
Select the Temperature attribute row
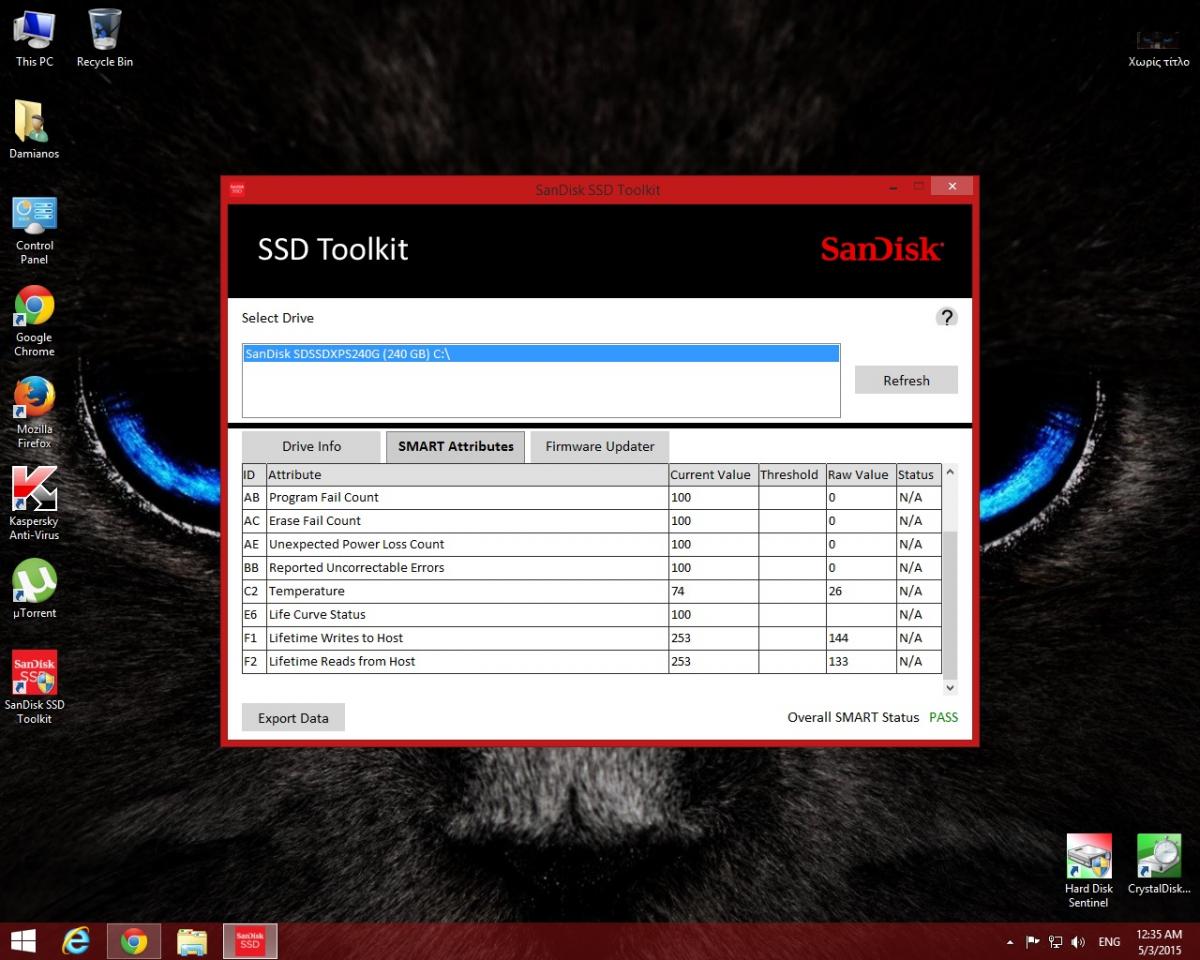[591, 592]
